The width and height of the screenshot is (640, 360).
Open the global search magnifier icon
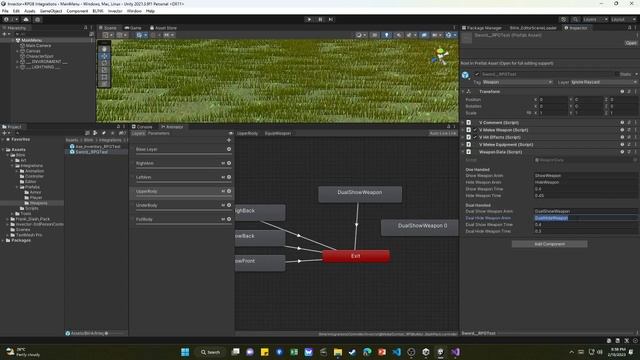coord(575,19)
